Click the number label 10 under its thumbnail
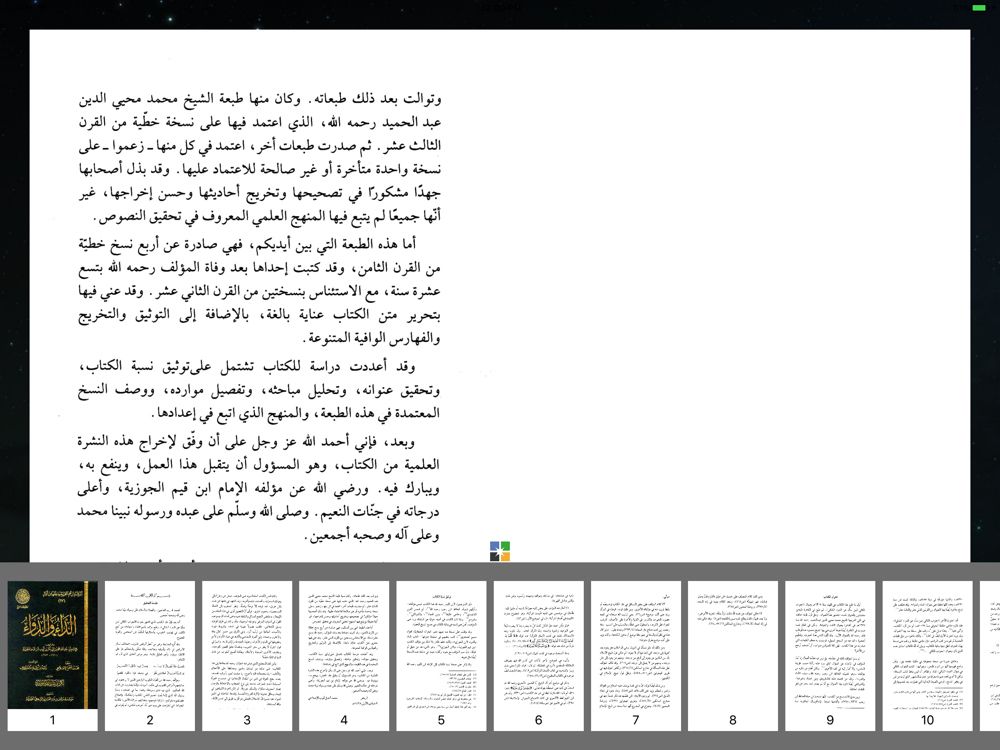1000x750 pixels. tap(927, 720)
